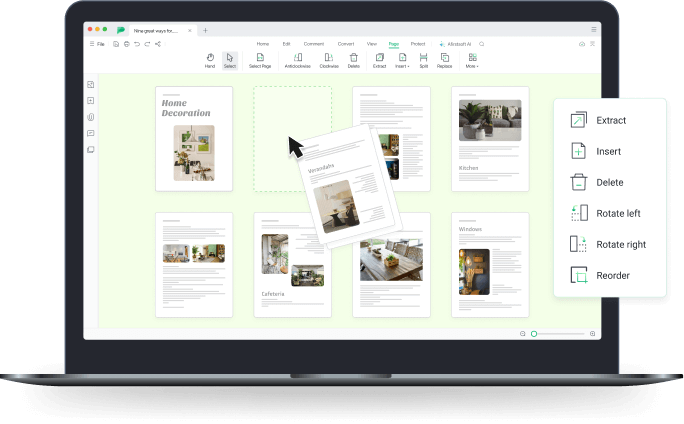
Task: Rotate pages Anticlockwise from toolbar
Action: click(298, 61)
